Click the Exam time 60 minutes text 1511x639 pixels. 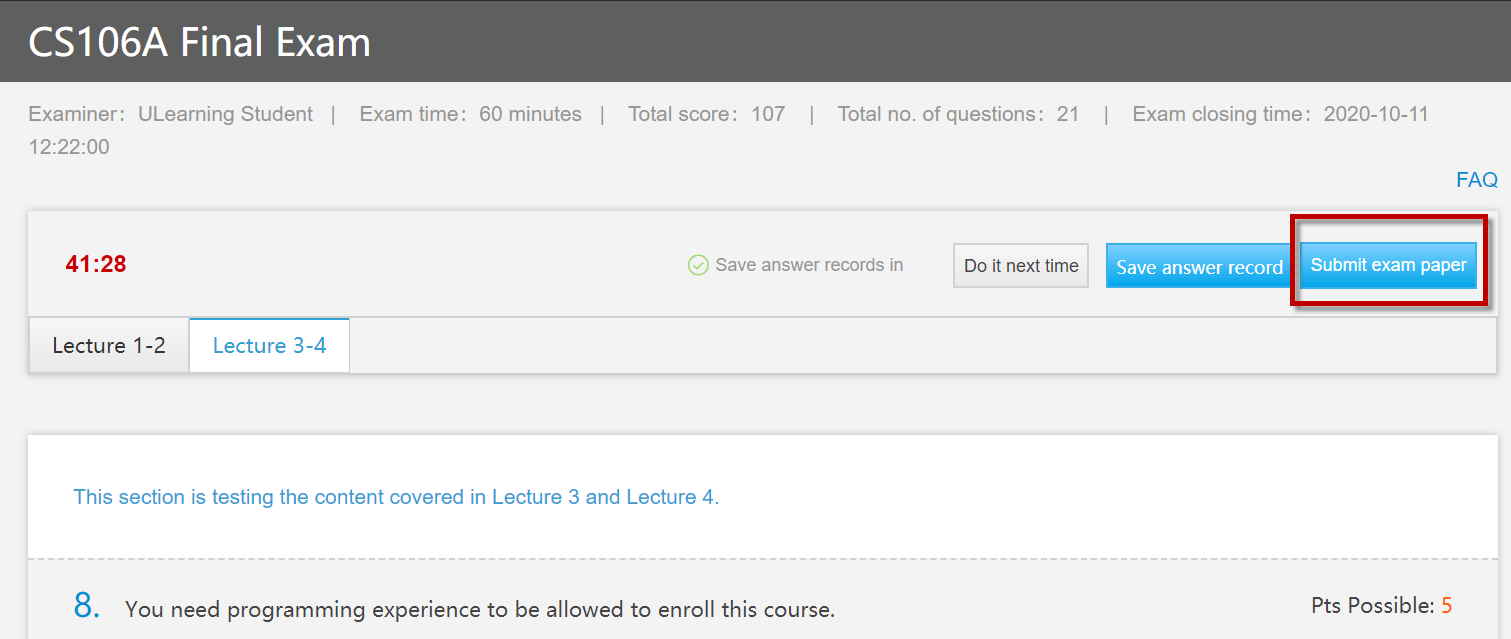(x=470, y=114)
